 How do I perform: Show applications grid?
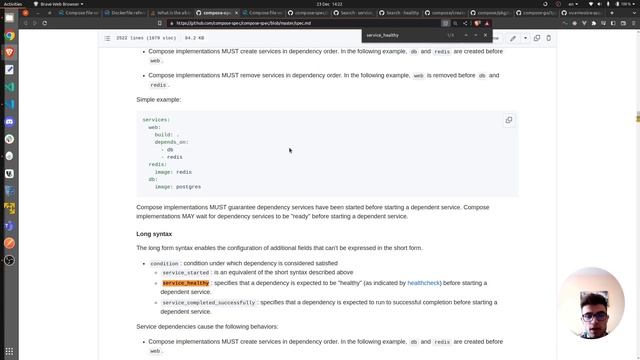point(9,351)
